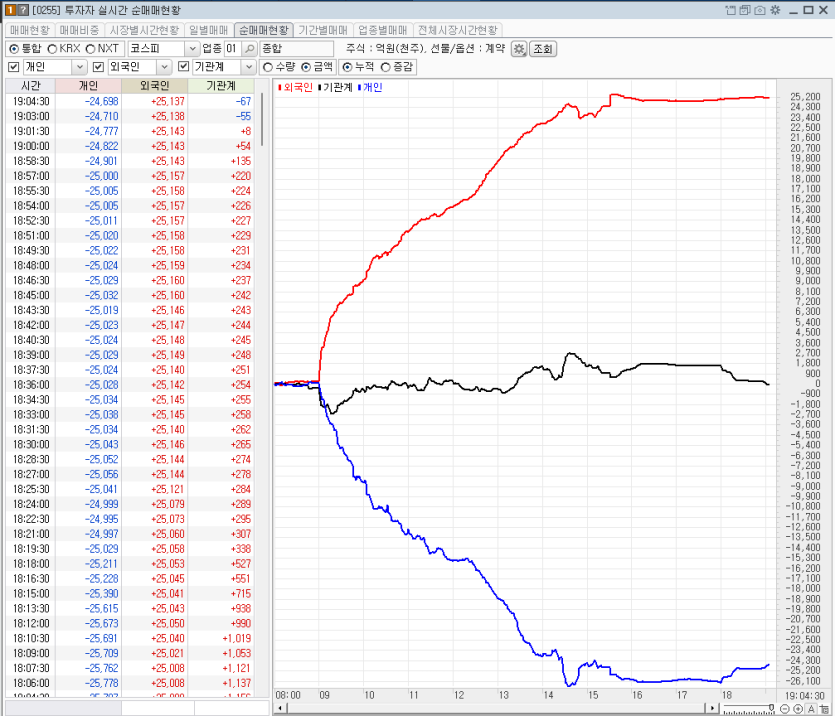Click the duplicate-window icon in title bar
This screenshot has height=716, width=835.
745,10
